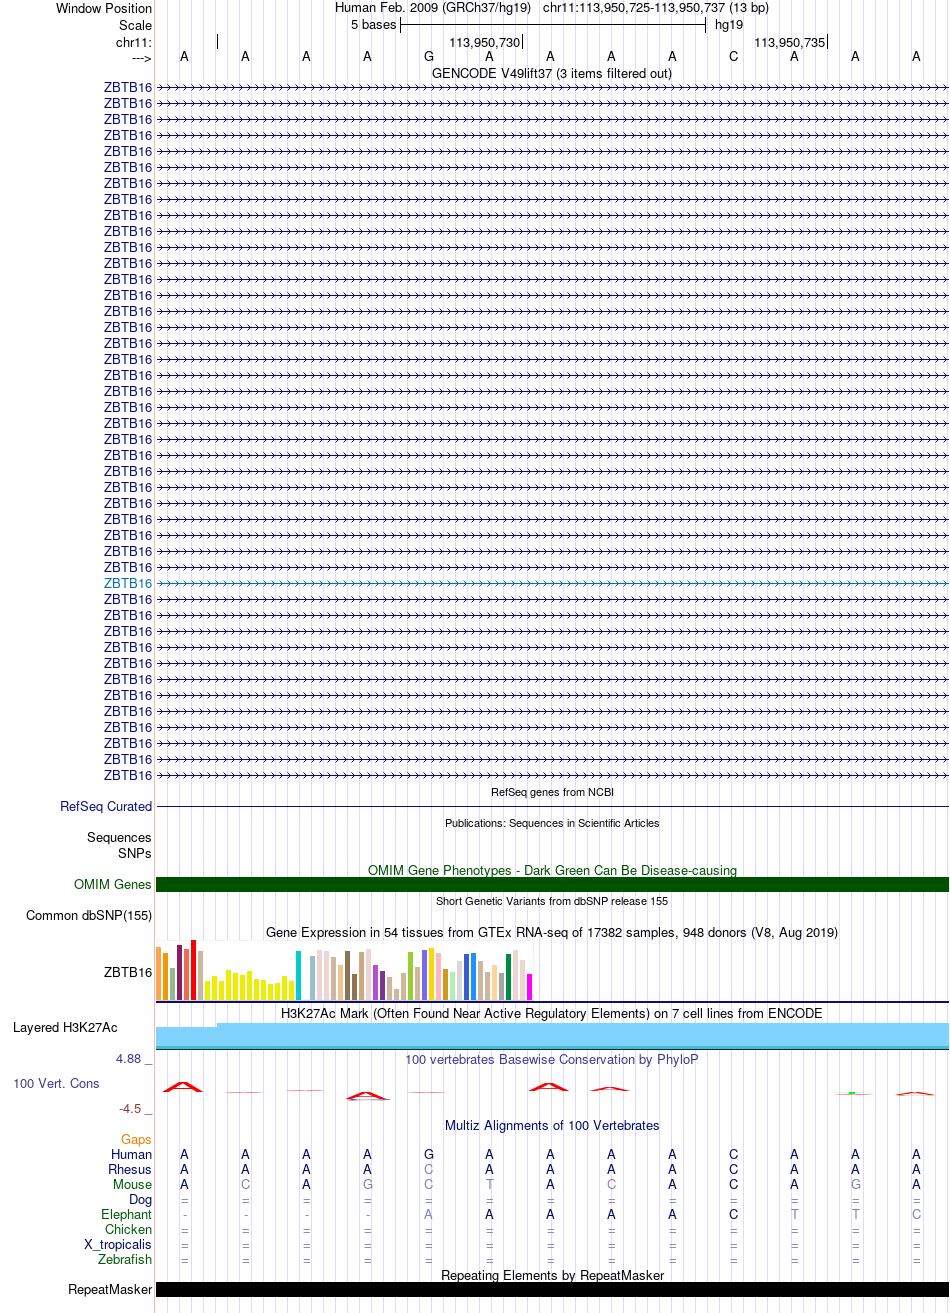This screenshot has width=950, height=1313.
Task: Click the 113,950,730 coordinate marker
Action: tap(485, 43)
